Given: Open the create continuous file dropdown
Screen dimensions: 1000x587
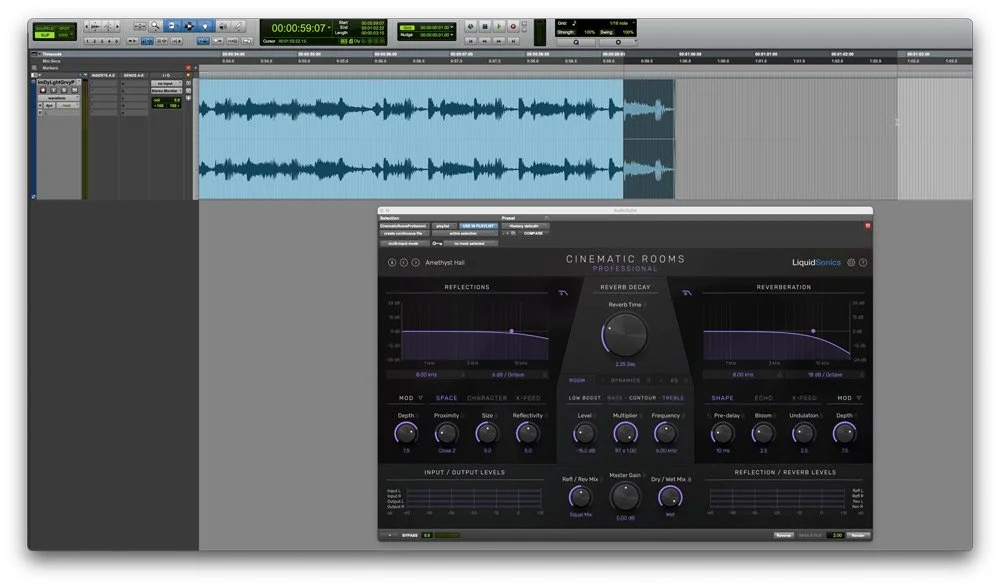Looking at the screenshot, I should pyautogui.click(x=404, y=234).
